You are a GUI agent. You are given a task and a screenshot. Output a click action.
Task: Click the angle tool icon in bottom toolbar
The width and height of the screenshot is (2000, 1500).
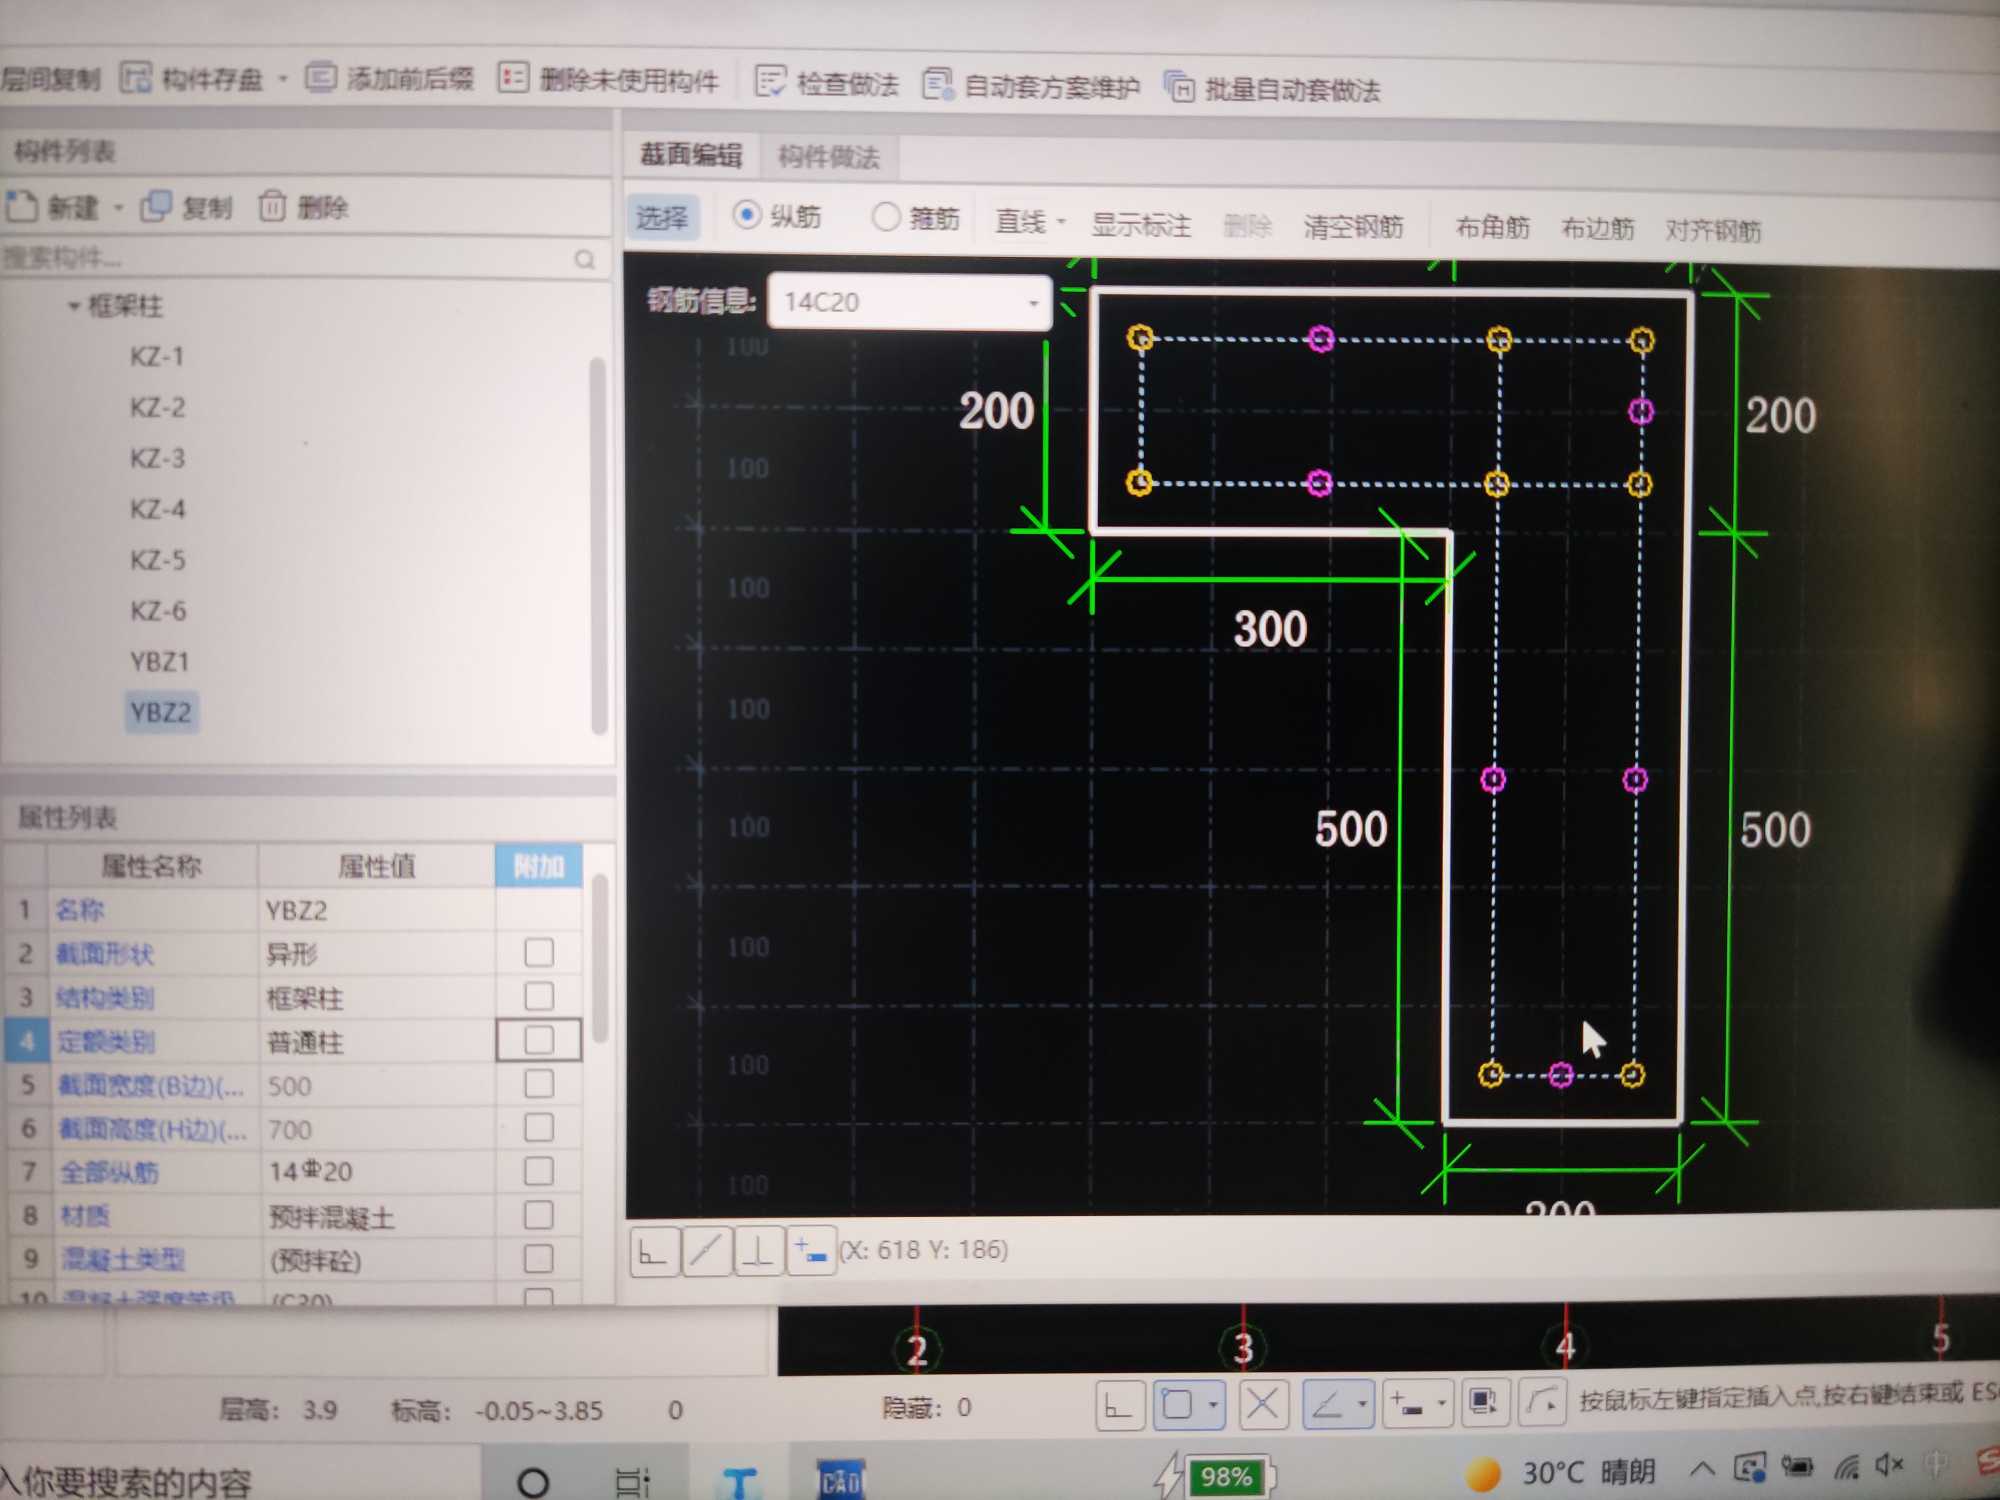pos(1328,1405)
